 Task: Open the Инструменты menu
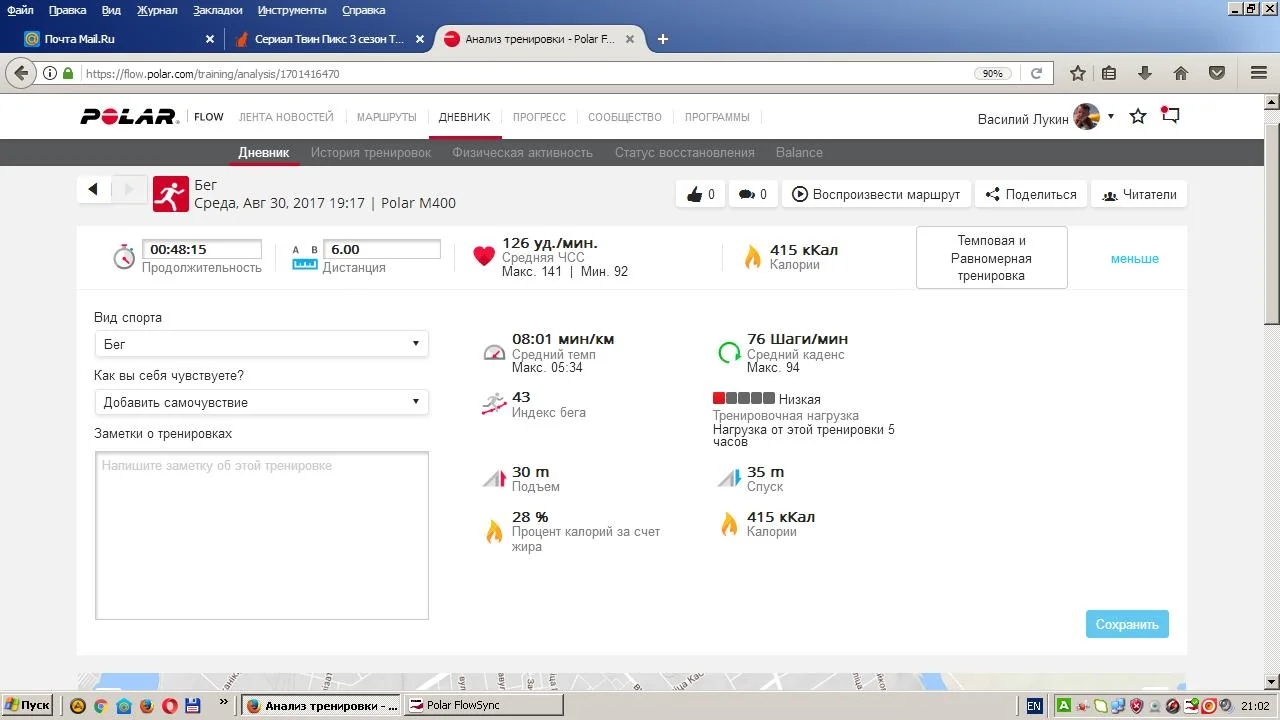[x=292, y=10]
